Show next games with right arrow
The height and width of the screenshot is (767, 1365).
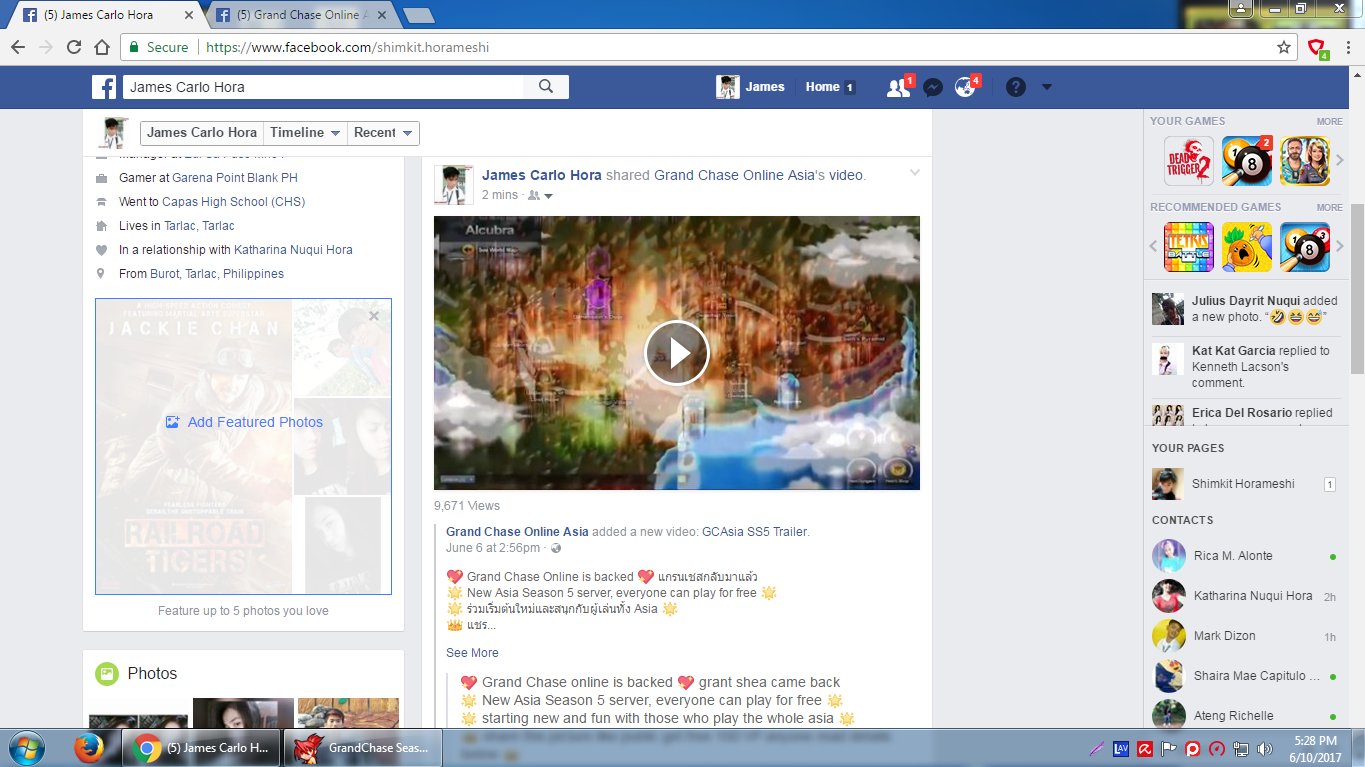(1340, 160)
